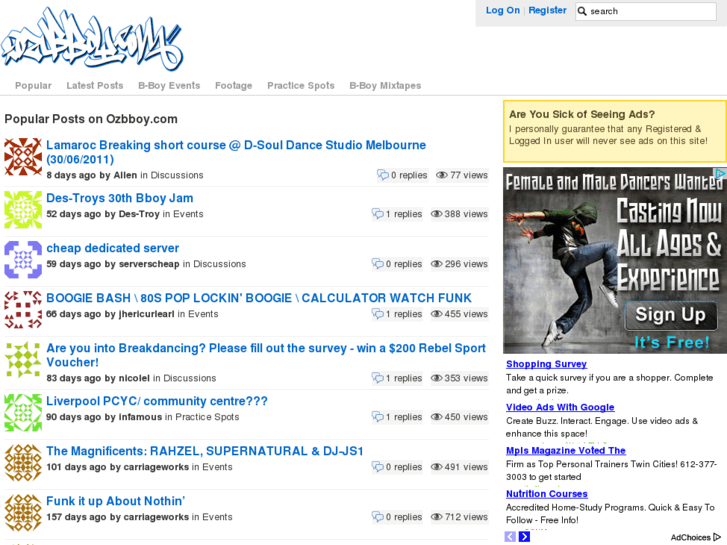Click views eye icon showing 296 views

coord(437,264)
